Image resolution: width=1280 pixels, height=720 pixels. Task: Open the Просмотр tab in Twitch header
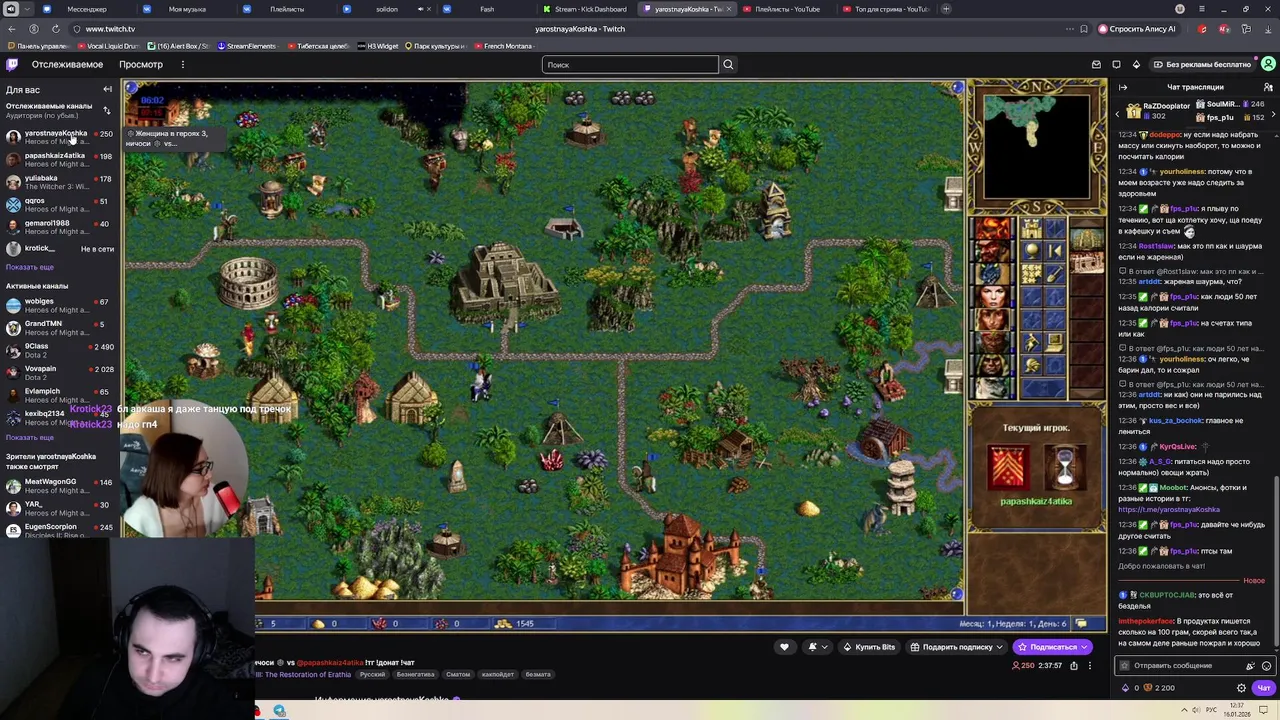point(141,64)
